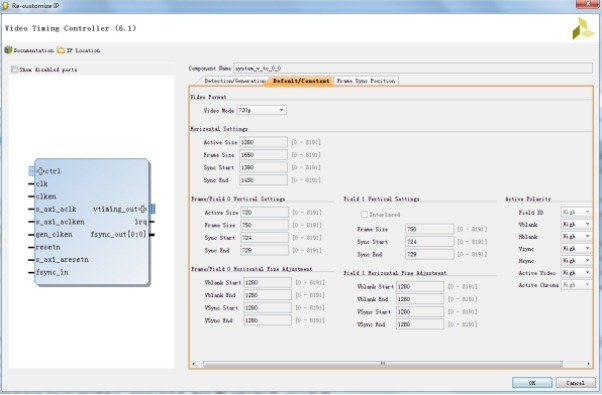Click the horizontal scrollbar thumb in settings panel

click(383, 364)
